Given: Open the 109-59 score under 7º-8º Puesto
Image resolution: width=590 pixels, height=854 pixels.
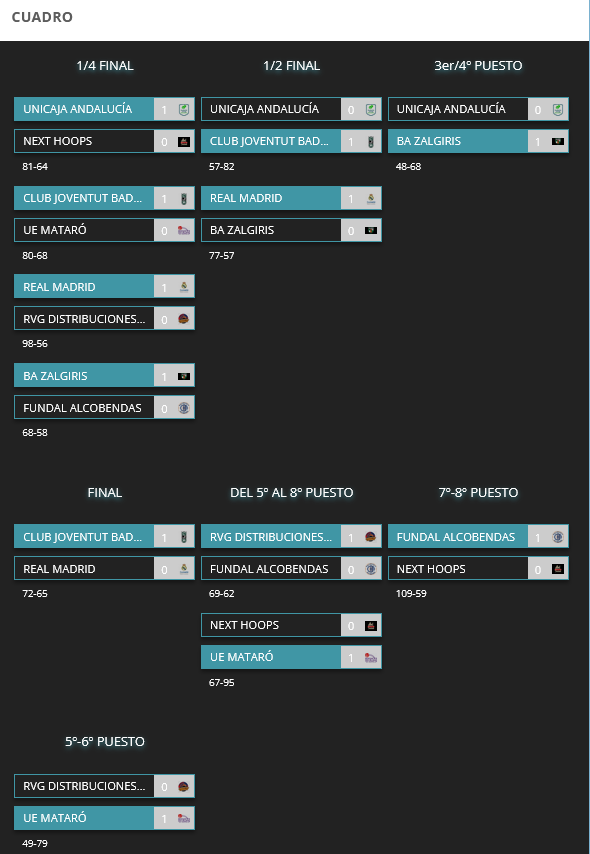Looking at the screenshot, I should (x=411, y=594).
